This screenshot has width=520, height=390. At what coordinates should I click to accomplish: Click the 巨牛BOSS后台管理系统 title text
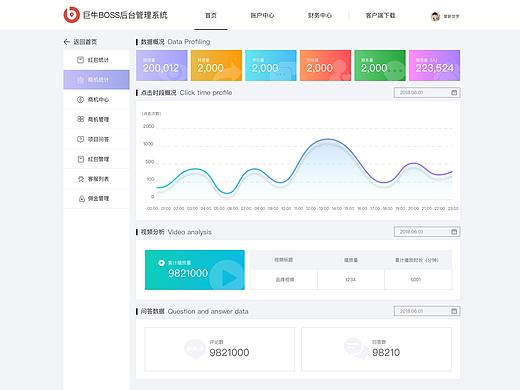pyautogui.click(x=125, y=15)
